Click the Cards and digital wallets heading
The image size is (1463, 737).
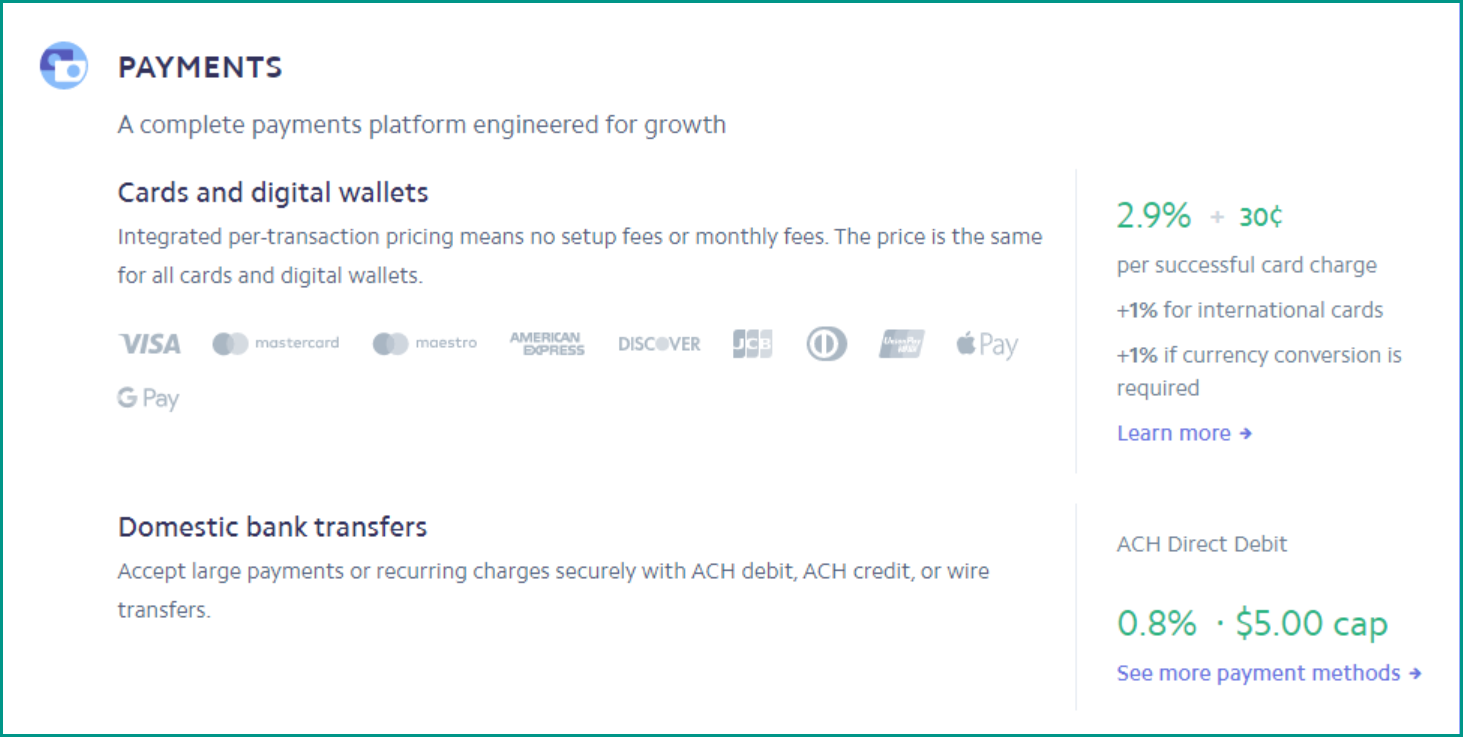[273, 192]
